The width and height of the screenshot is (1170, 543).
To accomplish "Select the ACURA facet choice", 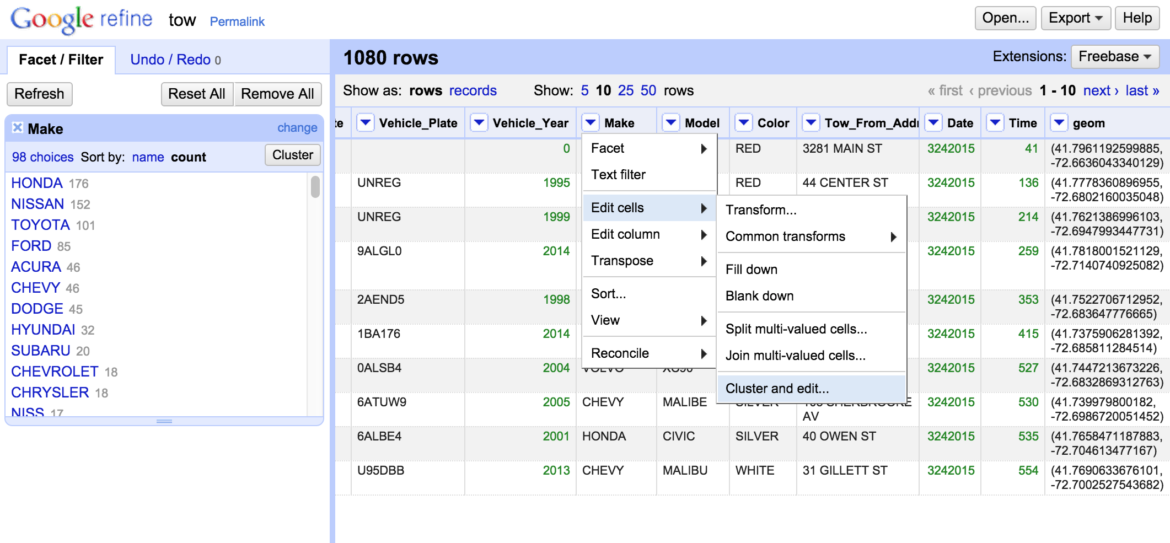I will [36, 267].
